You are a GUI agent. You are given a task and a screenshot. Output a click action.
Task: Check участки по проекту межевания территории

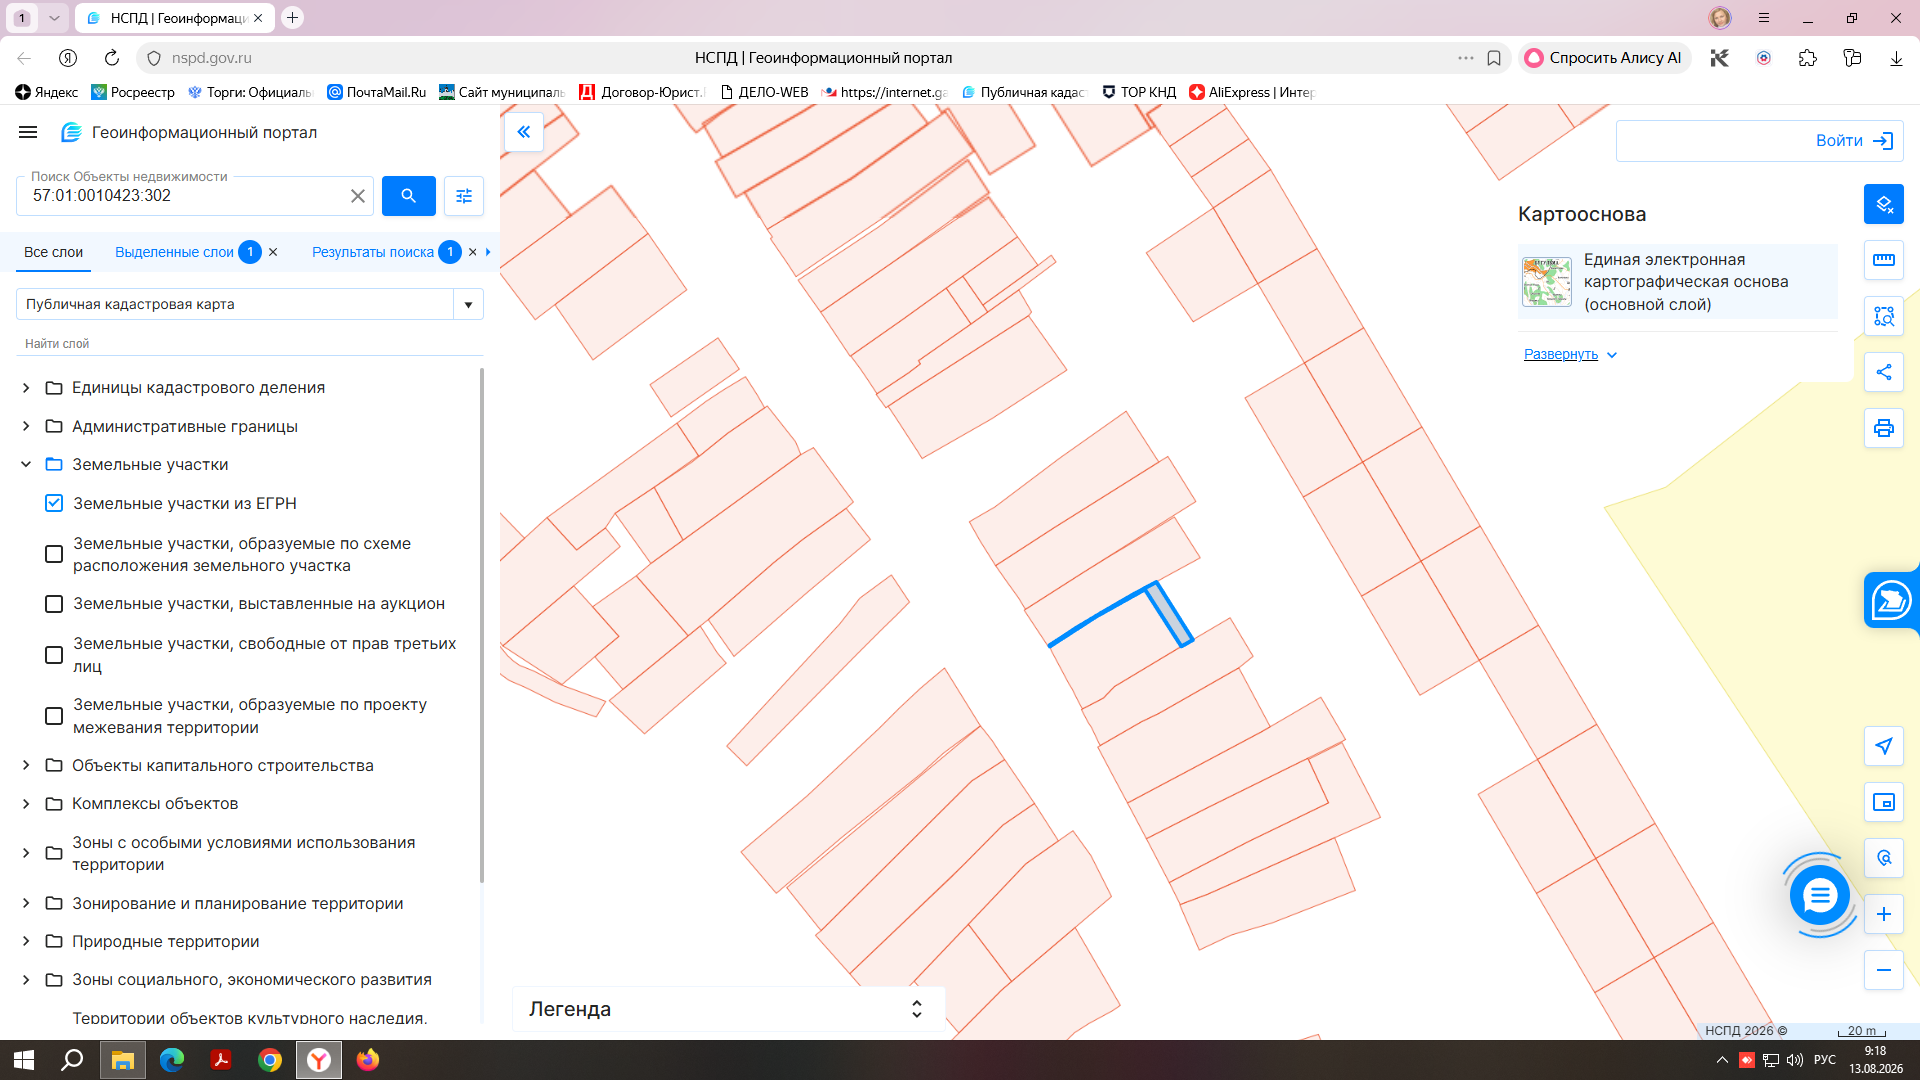(54, 716)
